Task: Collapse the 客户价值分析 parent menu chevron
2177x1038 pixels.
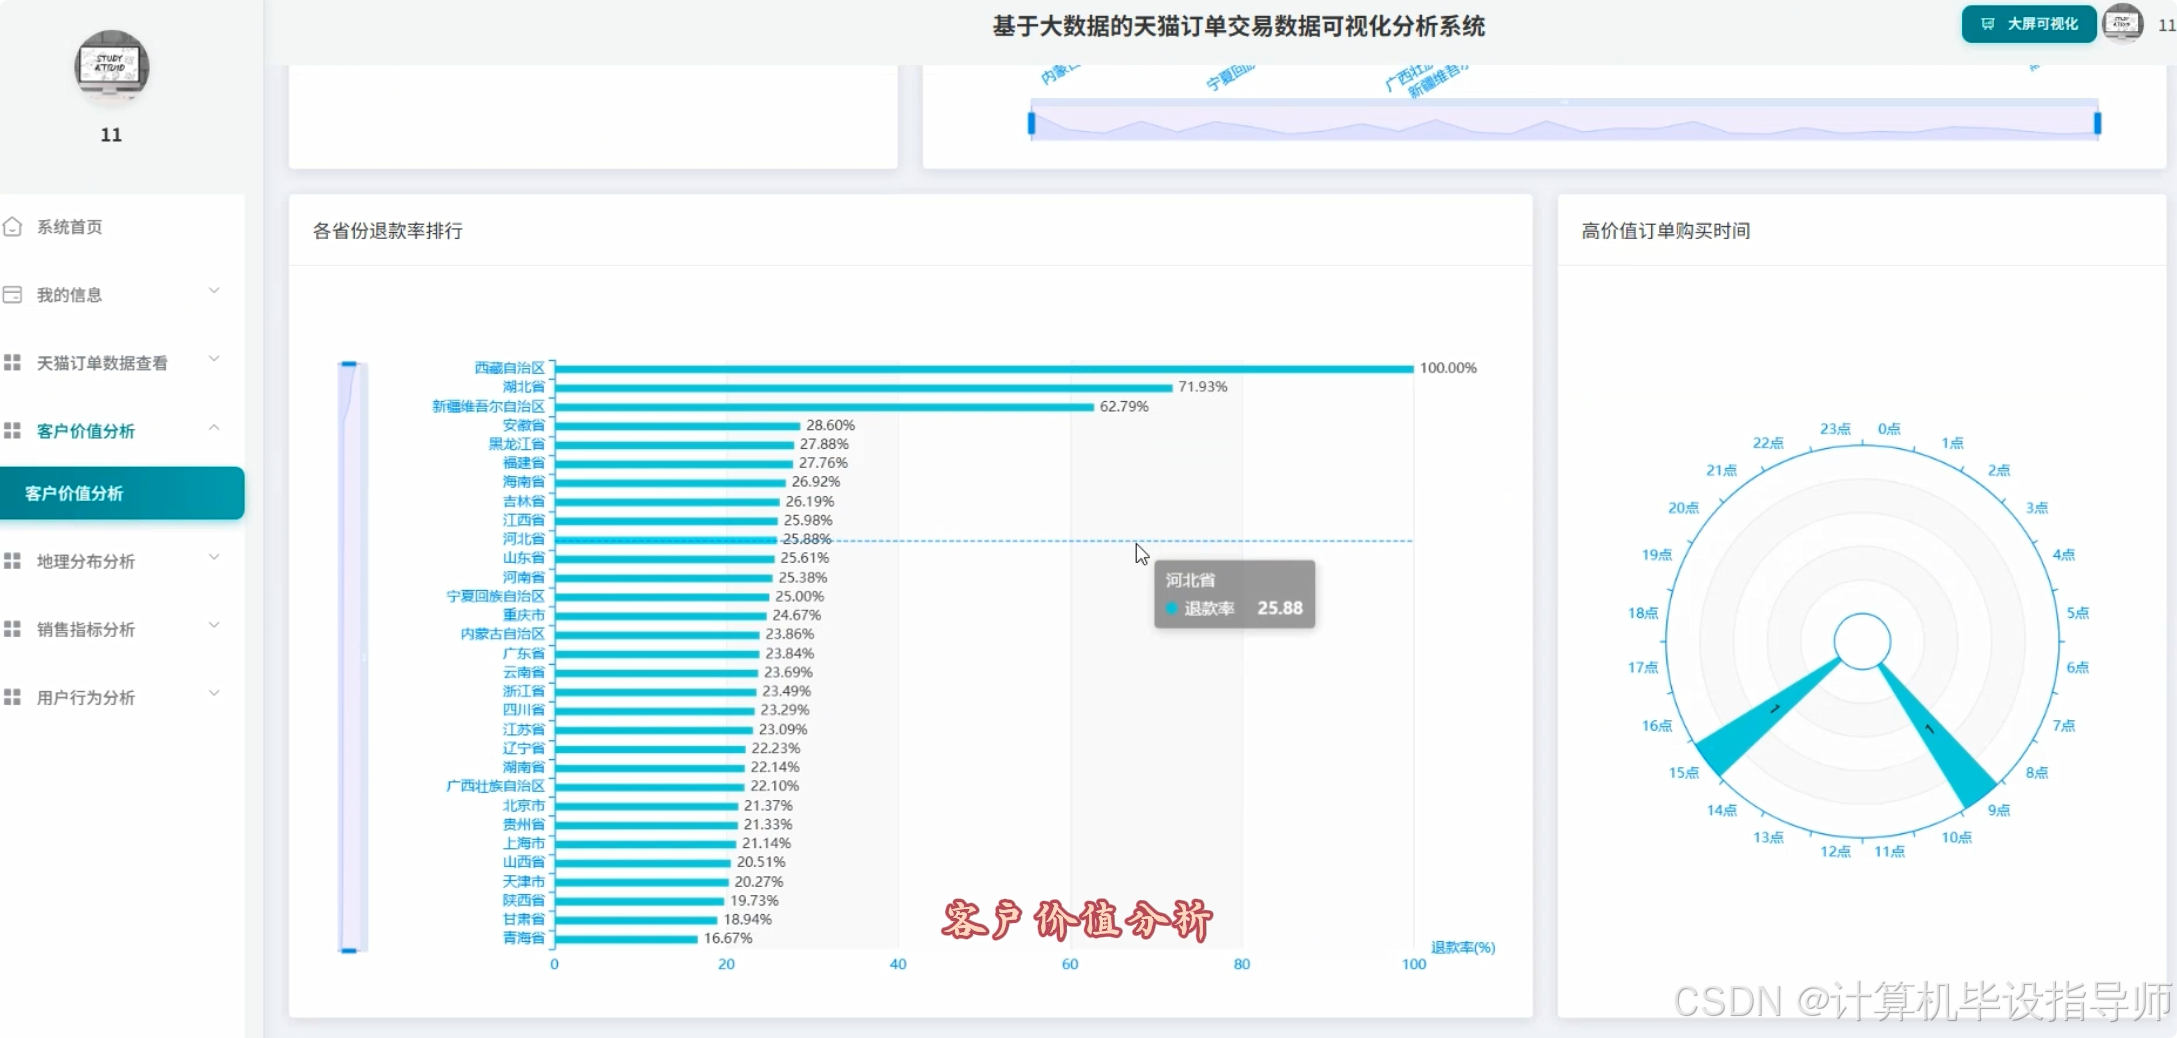Action: (x=214, y=428)
